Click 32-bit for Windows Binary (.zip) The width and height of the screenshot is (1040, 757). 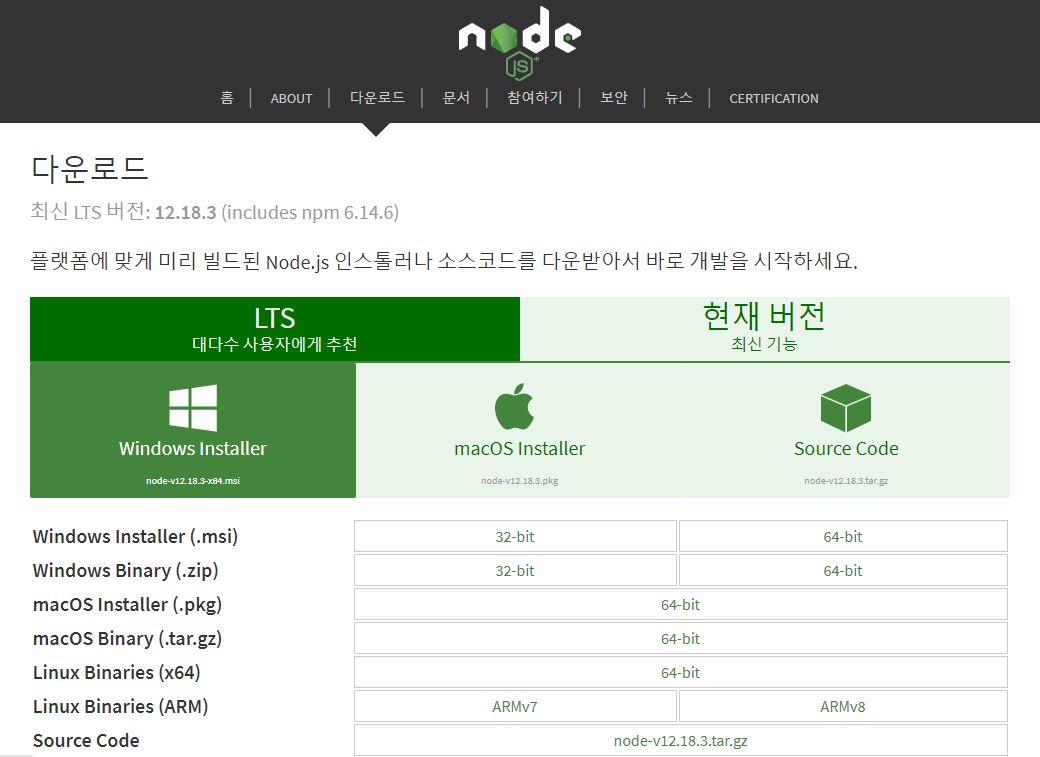point(515,571)
